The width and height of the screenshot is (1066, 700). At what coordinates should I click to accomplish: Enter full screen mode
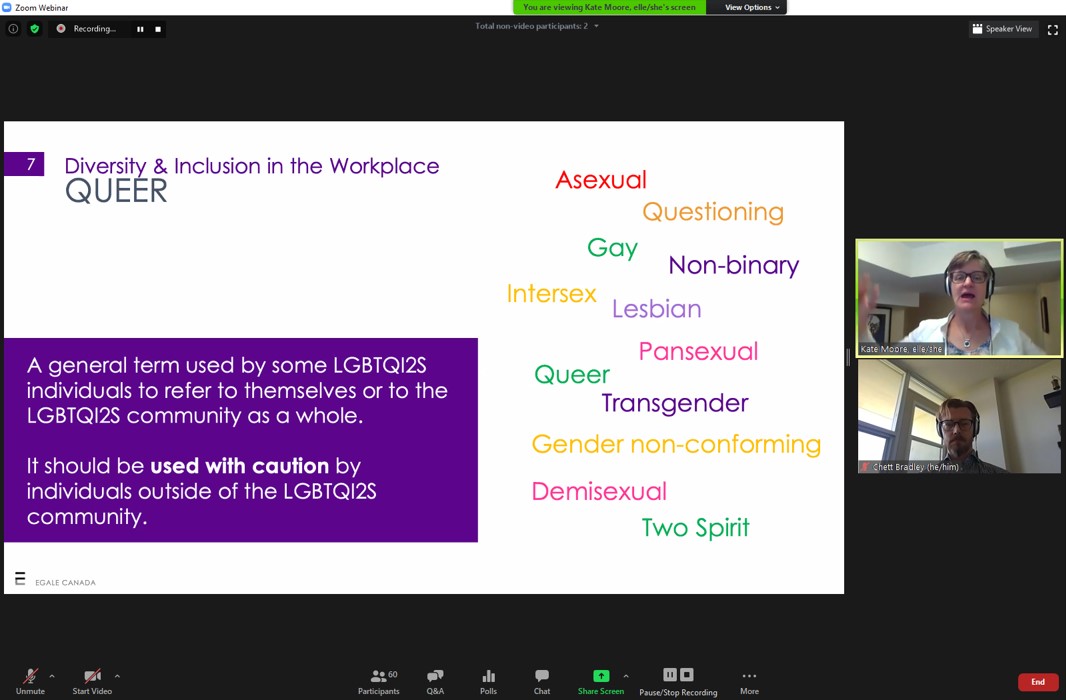(1052, 29)
